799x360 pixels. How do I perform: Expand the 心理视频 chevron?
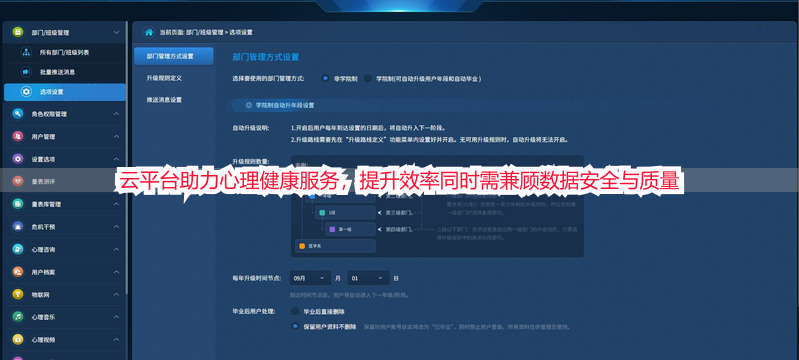(116, 339)
